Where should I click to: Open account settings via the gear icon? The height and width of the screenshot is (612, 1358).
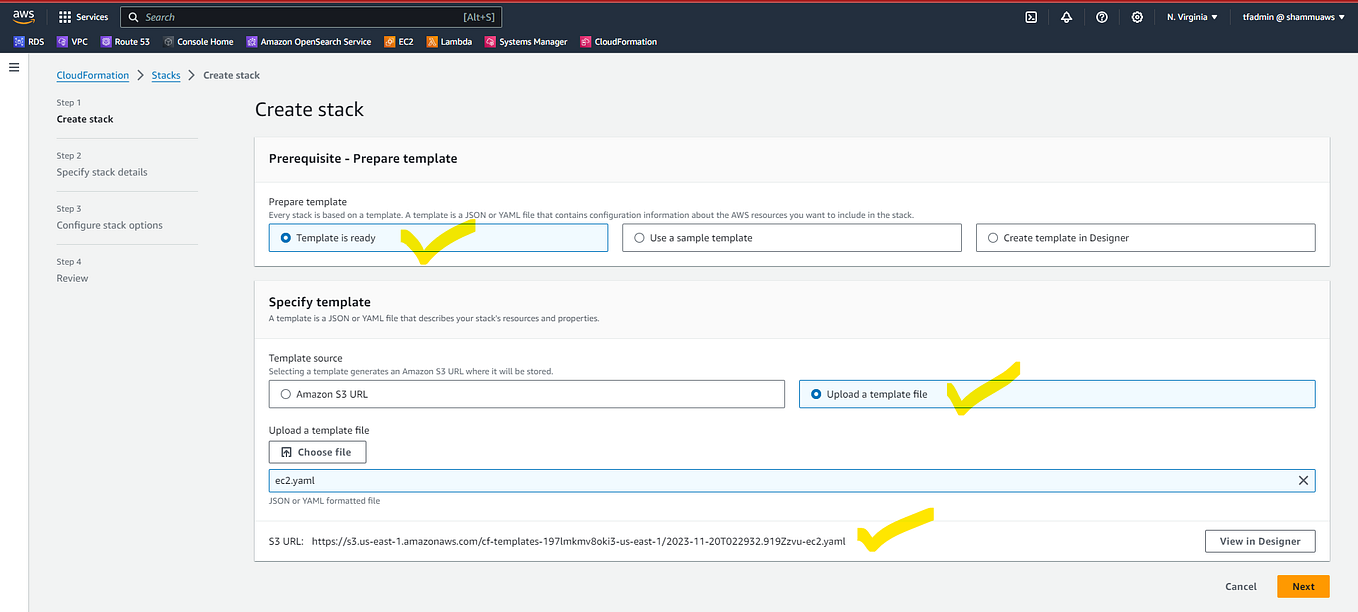click(x=1136, y=17)
